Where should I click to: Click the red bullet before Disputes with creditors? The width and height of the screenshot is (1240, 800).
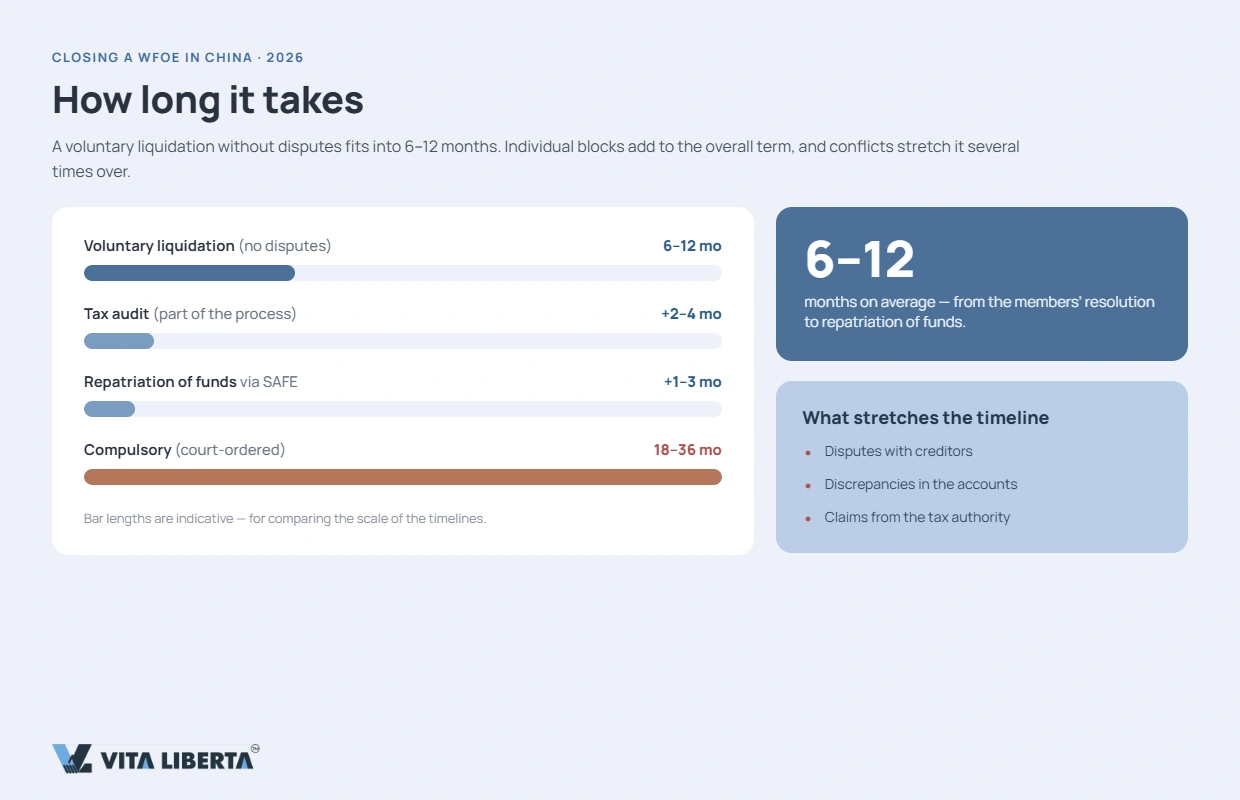tap(808, 452)
